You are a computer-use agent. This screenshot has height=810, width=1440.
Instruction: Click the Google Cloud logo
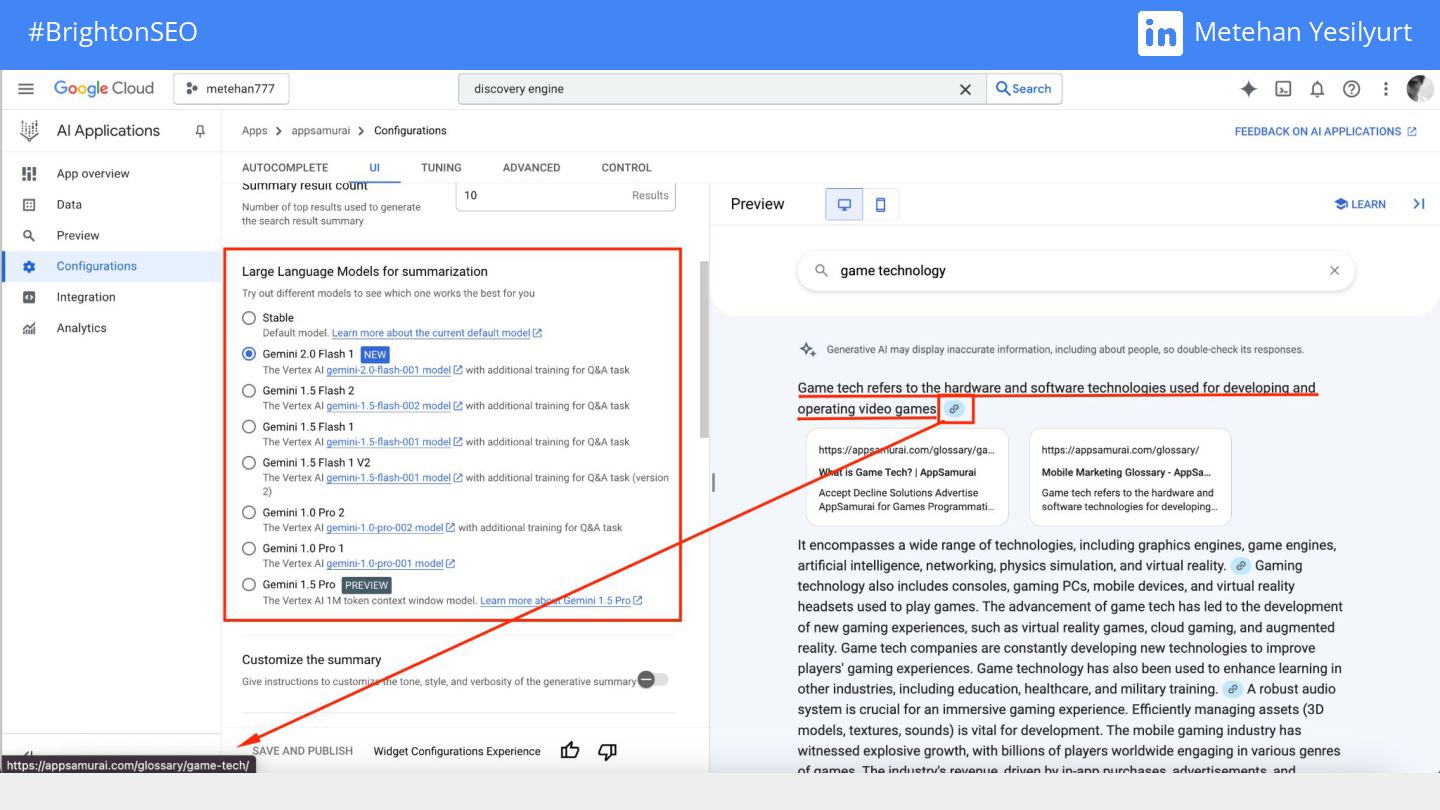(x=104, y=88)
